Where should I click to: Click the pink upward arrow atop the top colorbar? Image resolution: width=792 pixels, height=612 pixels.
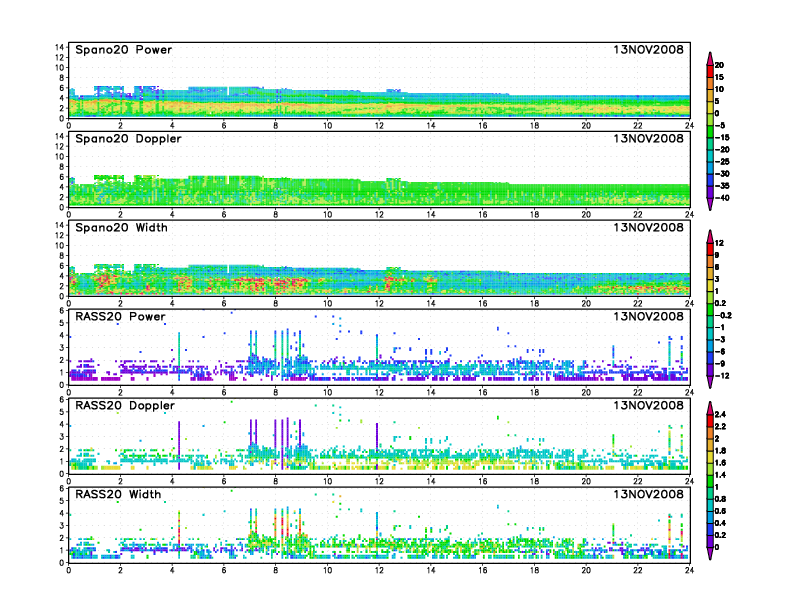tap(710, 59)
